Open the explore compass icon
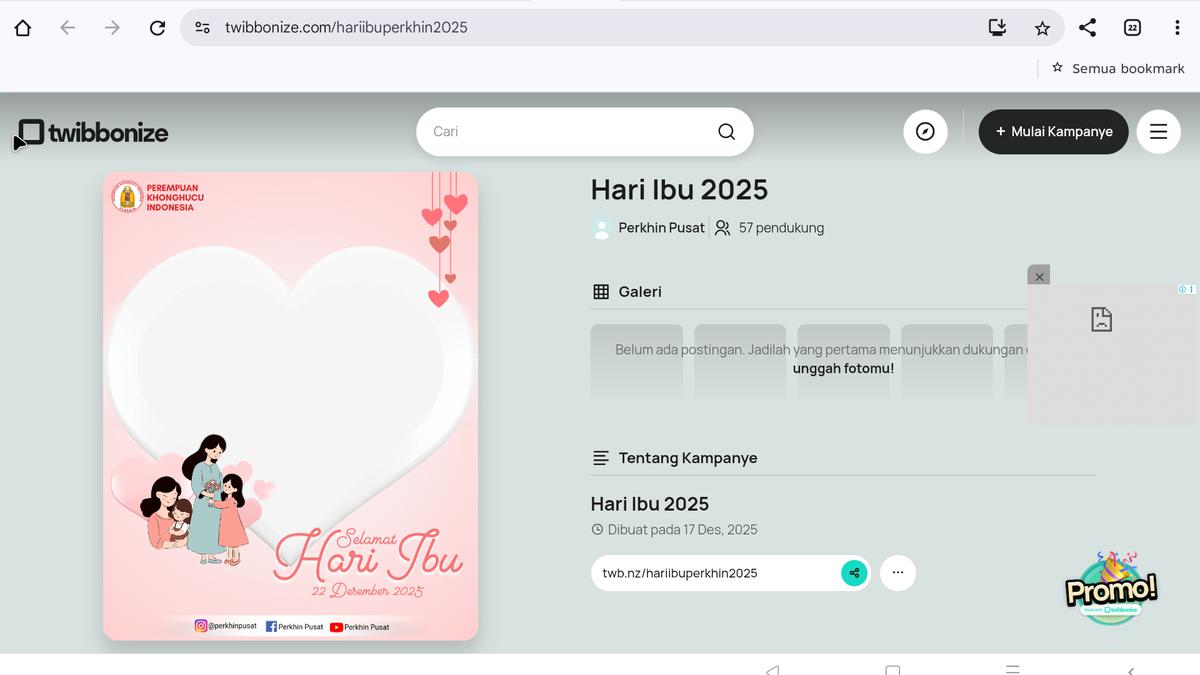 tap(925, 131)
